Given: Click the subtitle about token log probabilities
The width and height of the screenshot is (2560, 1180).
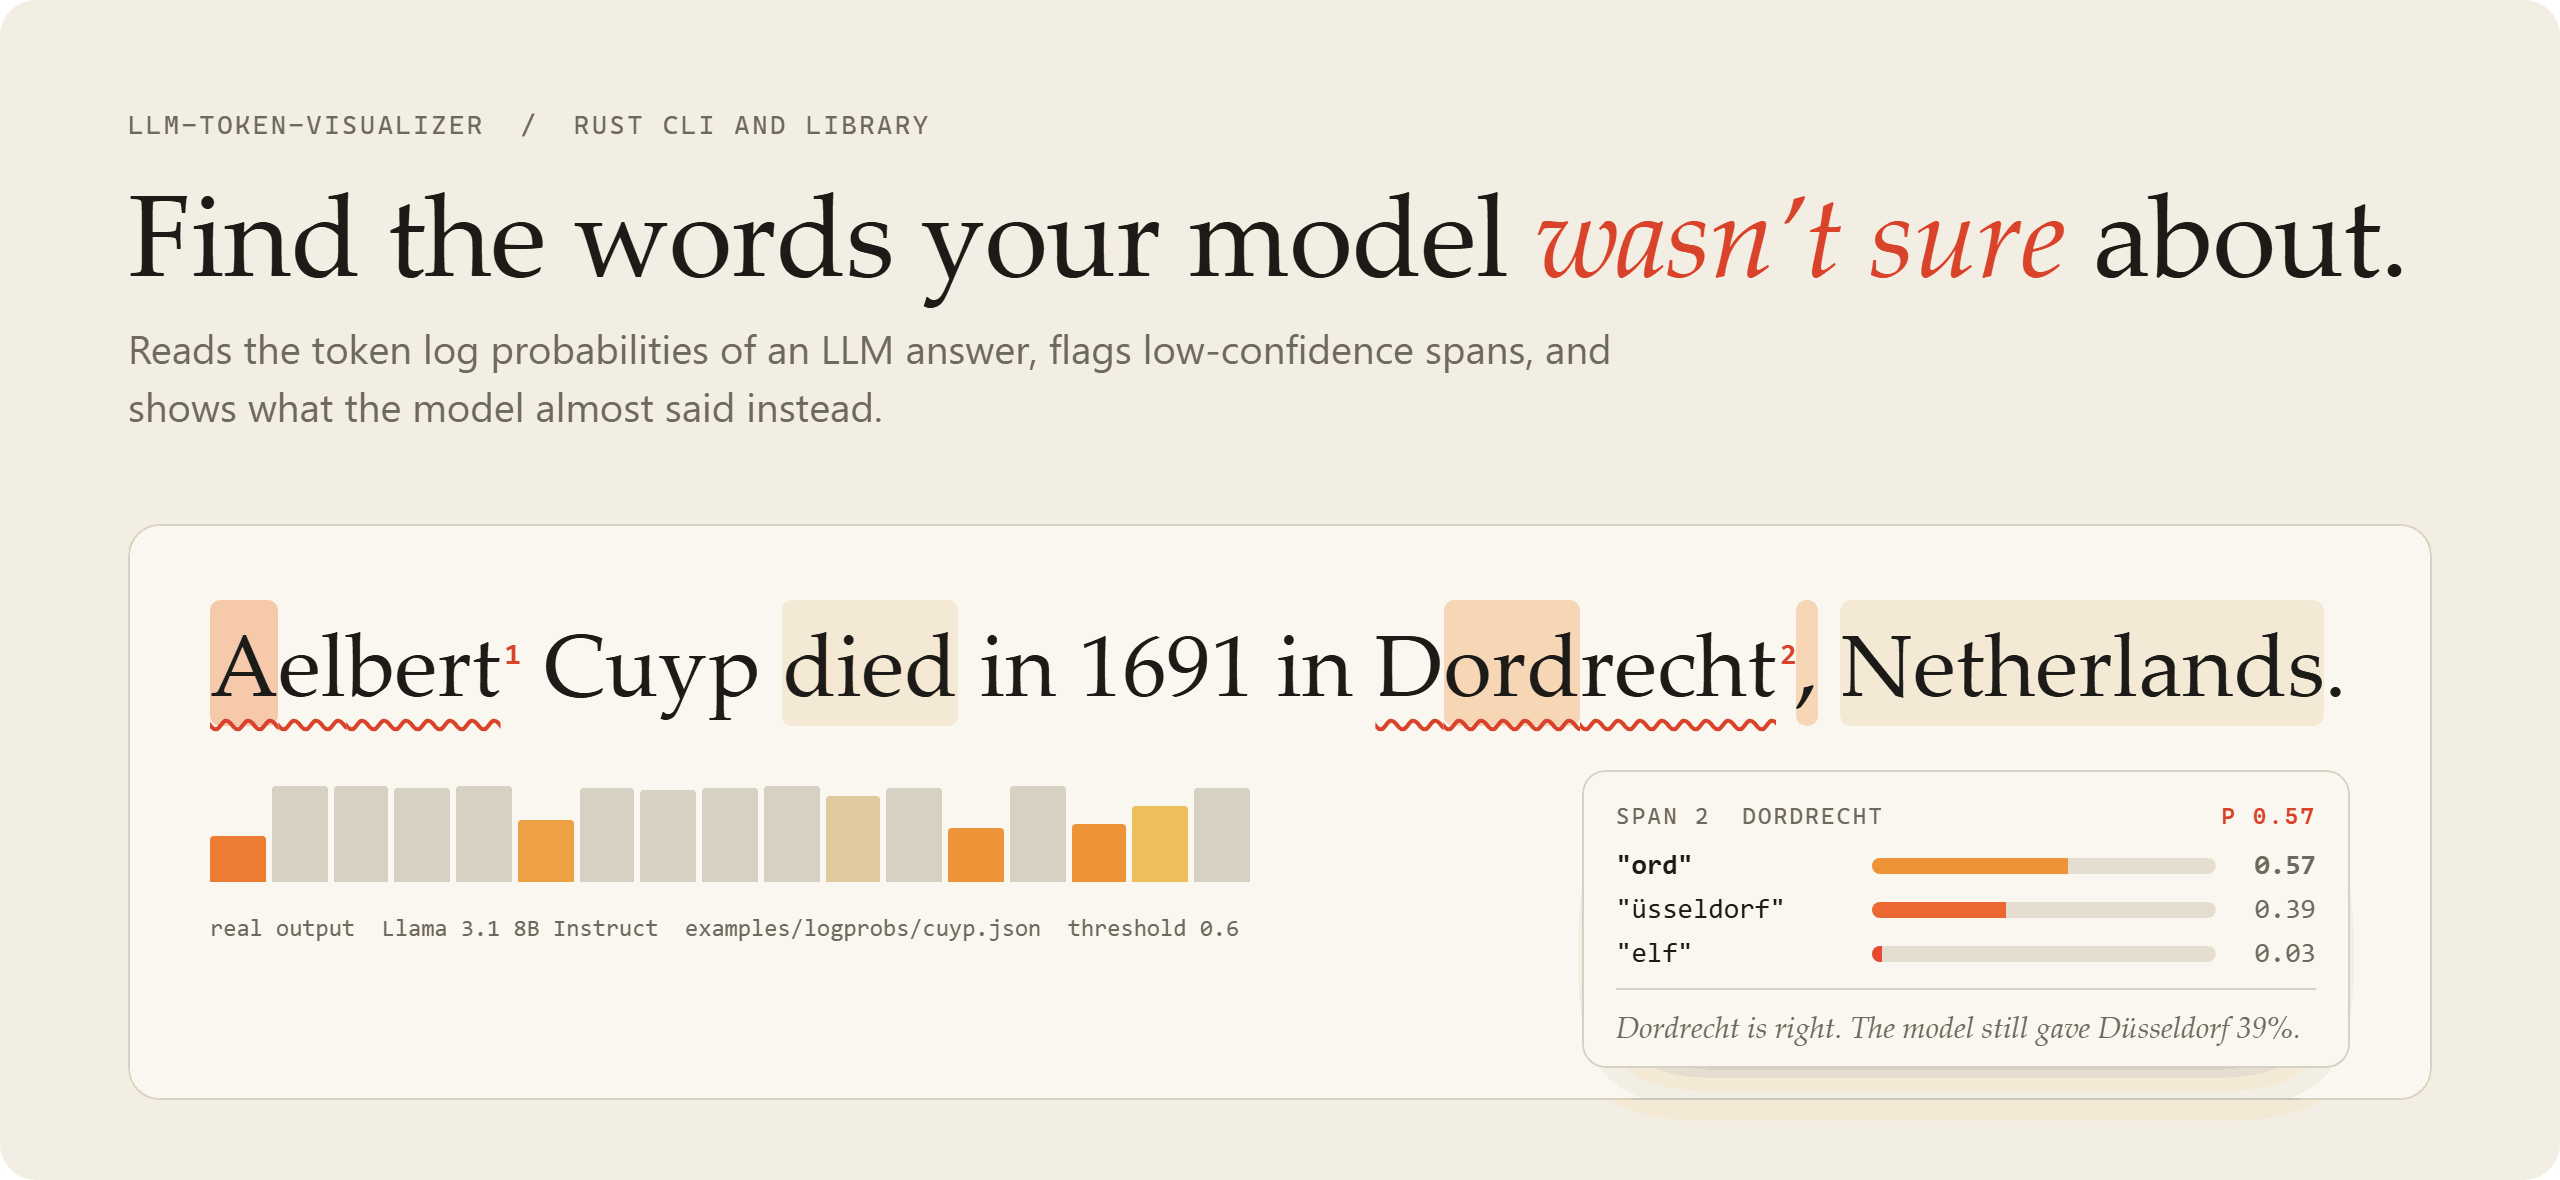Looking at the screenshot, I should click(x=869, y=380).
